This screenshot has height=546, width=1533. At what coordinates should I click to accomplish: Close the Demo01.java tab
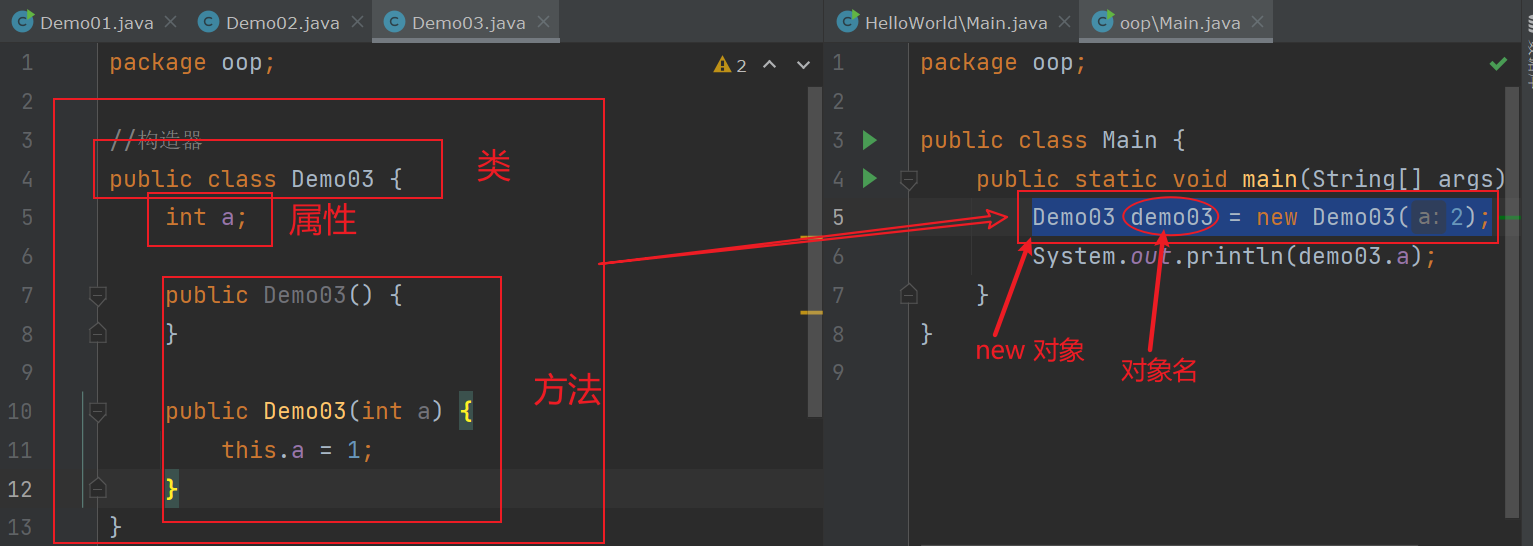click(169, 22)
